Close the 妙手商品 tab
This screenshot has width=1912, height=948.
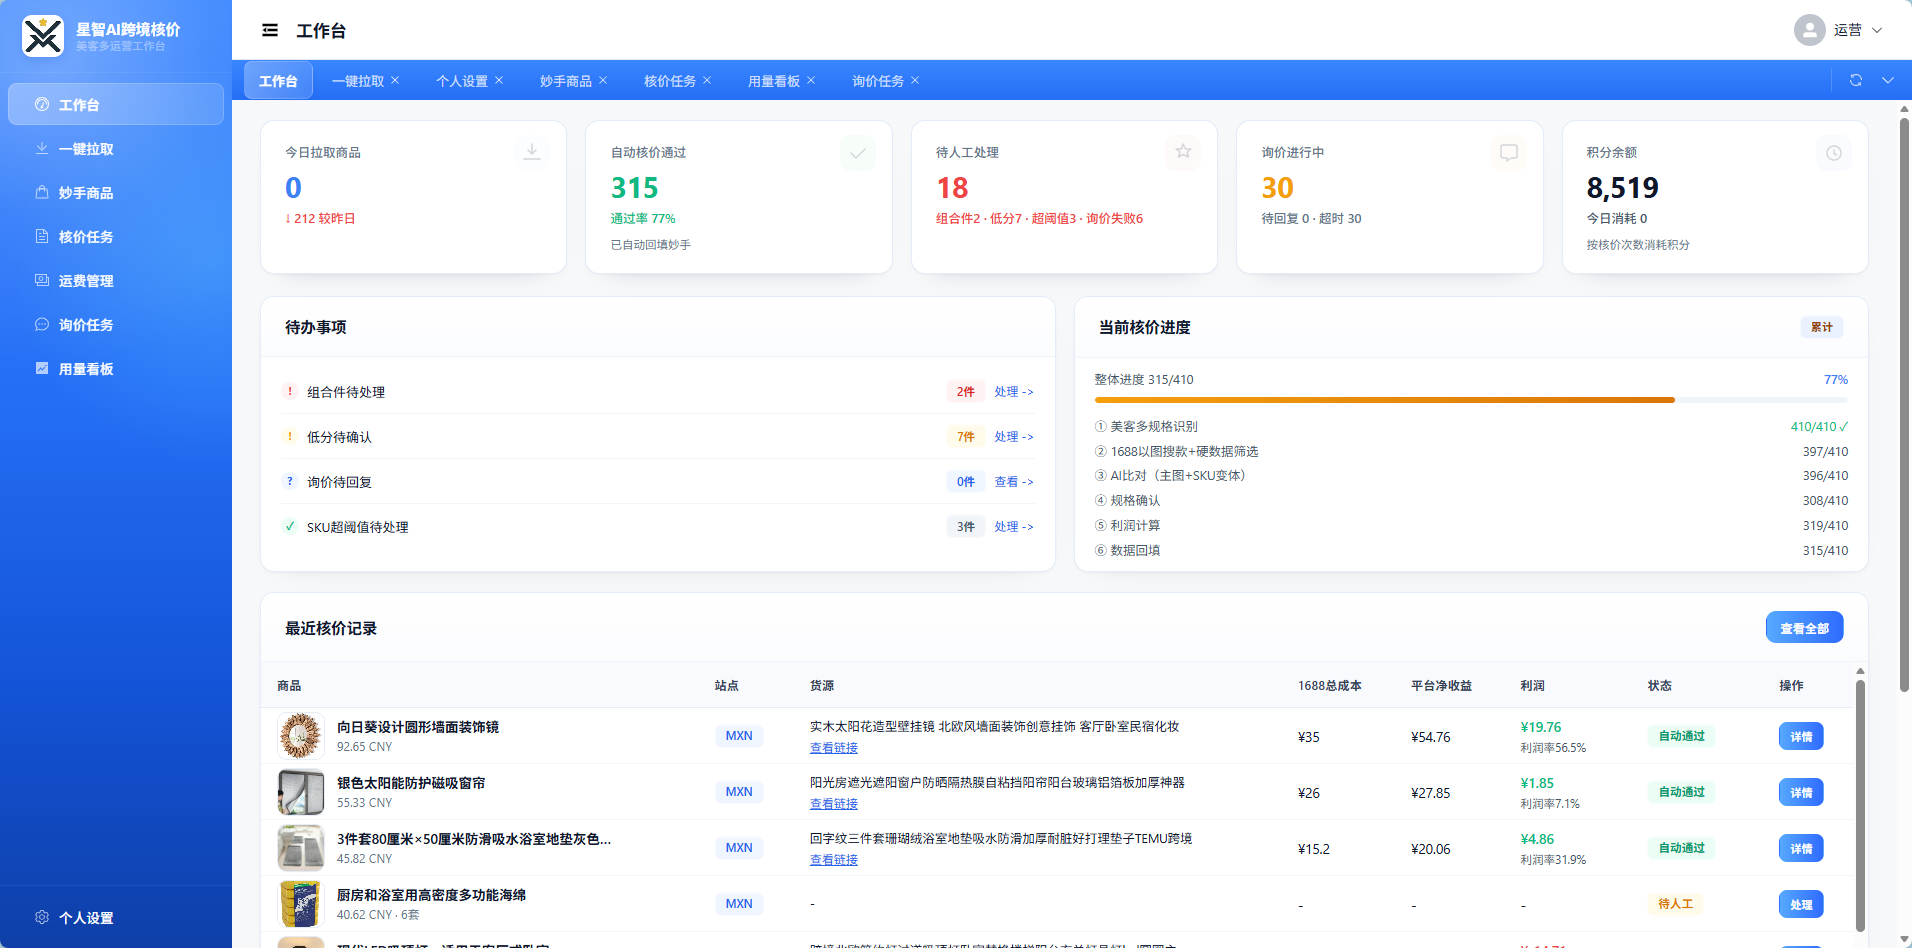(603, 80)
